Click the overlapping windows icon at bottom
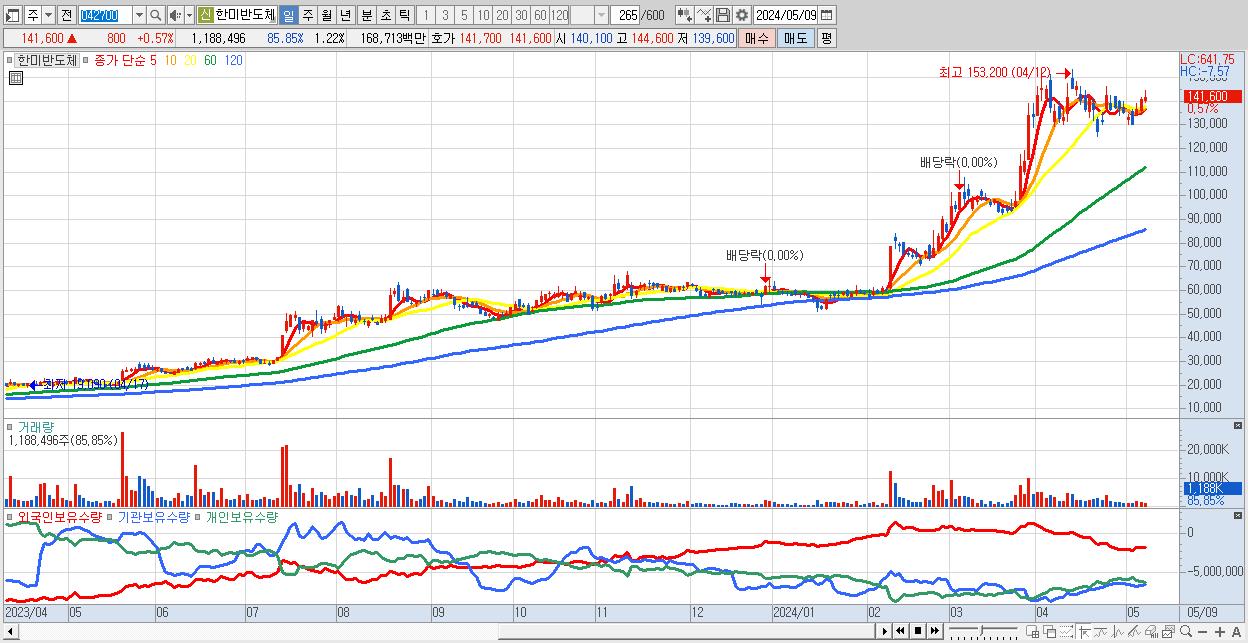 click(1049, 631)
